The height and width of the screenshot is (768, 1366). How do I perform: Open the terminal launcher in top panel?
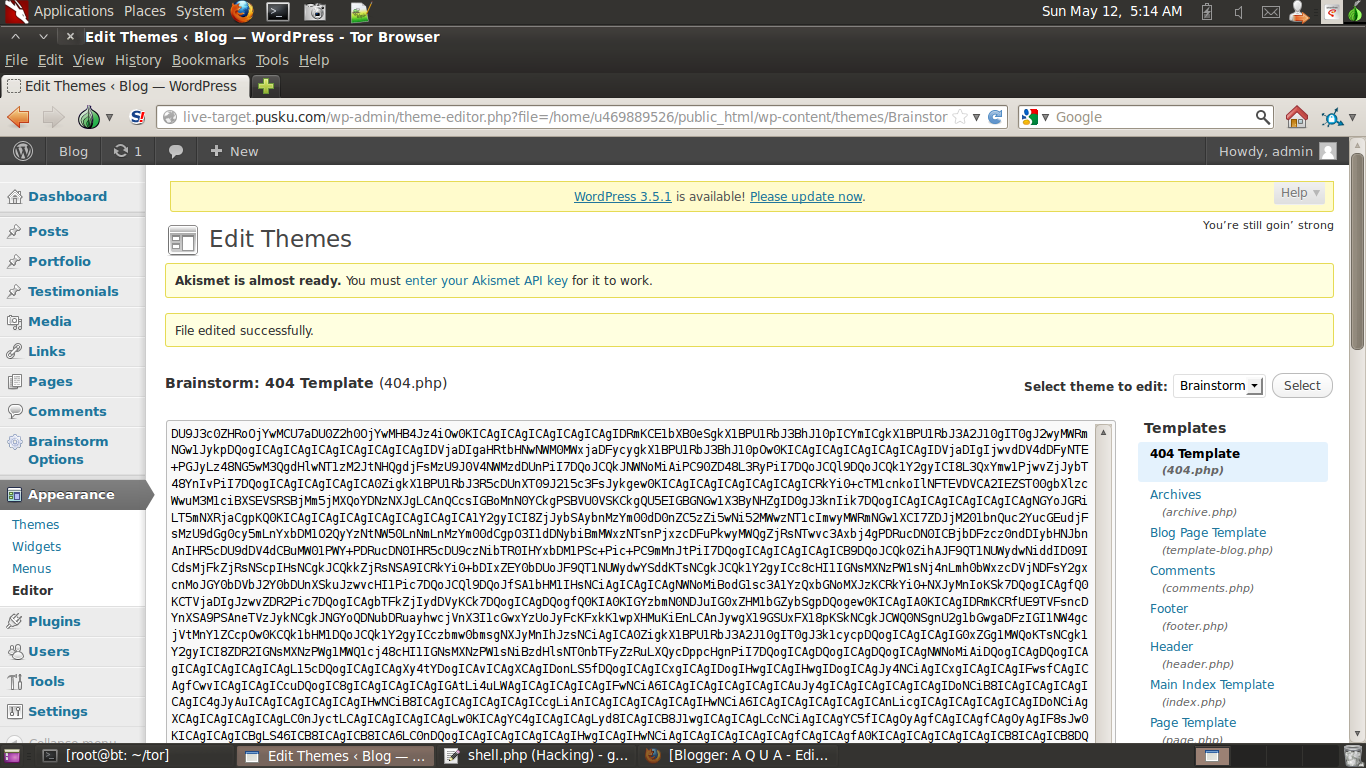click(x=278, y=12)
